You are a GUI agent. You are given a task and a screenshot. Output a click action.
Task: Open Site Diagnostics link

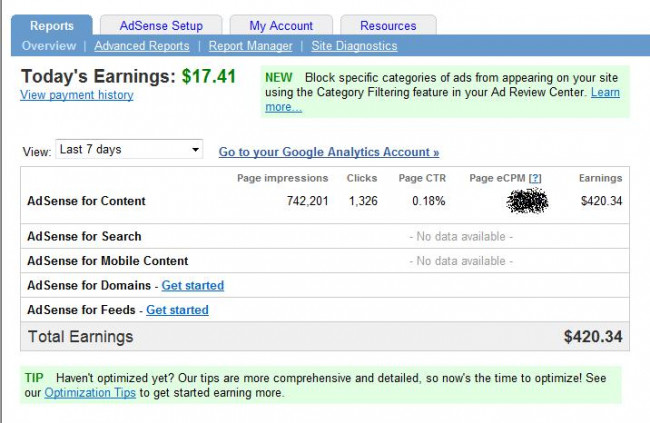coord(354,46)
